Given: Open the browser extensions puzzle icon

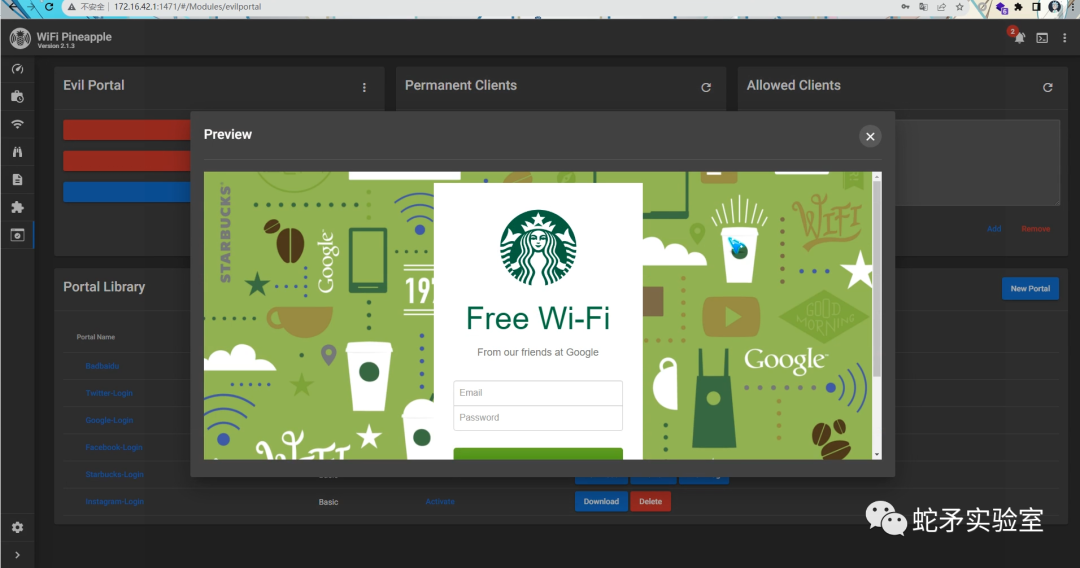Looking at the screenshot, I should point(1019,7).
